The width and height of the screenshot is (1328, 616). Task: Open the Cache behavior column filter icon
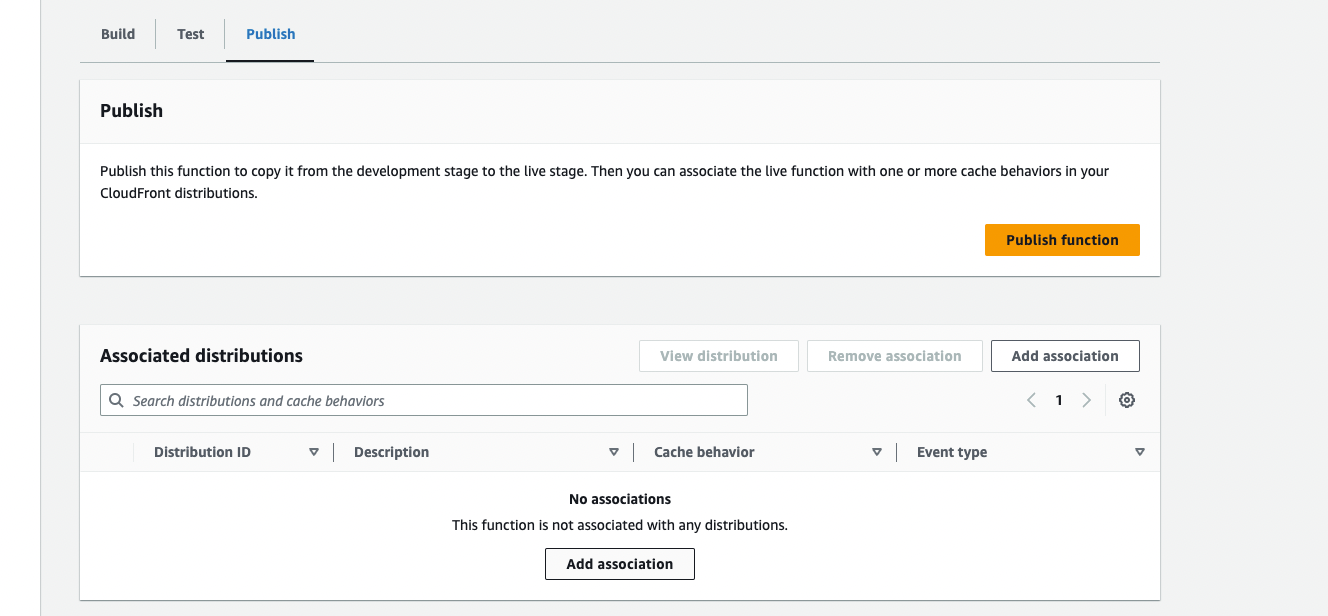pyautogui.click(x=877, y=451)
